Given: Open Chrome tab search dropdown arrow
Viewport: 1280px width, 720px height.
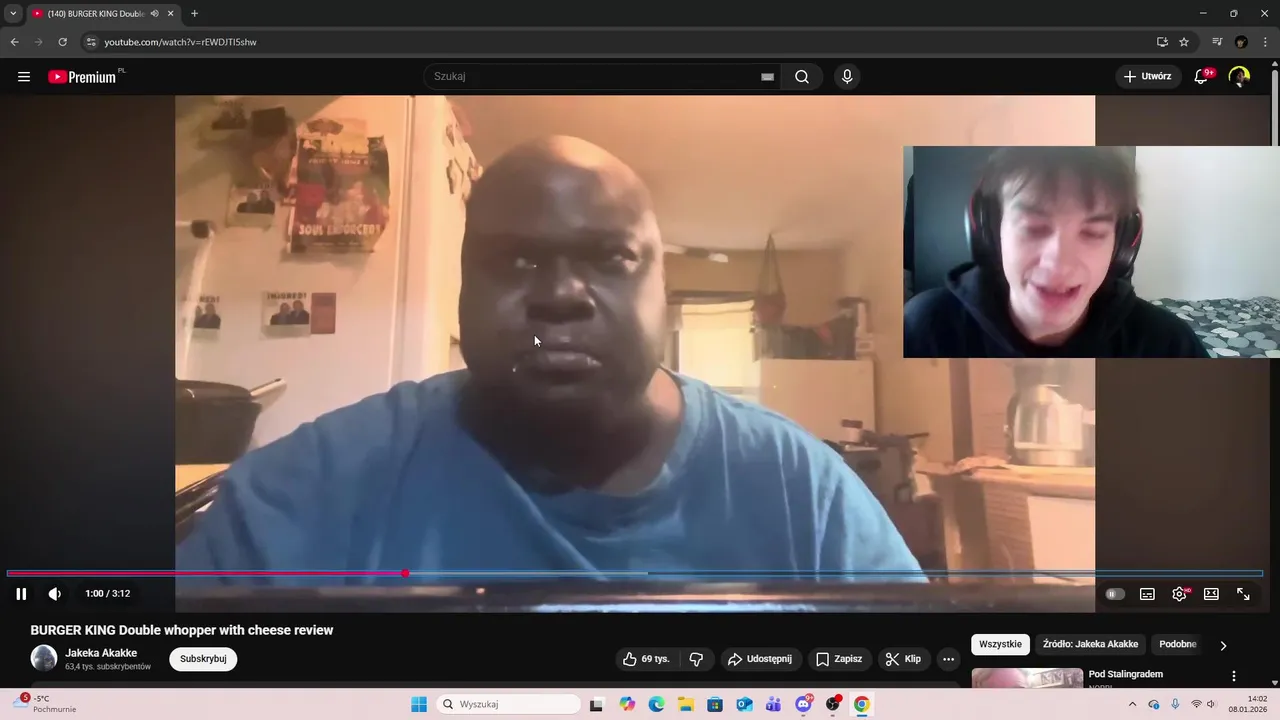Looking at the screenshot, I should tap(13, 13).
